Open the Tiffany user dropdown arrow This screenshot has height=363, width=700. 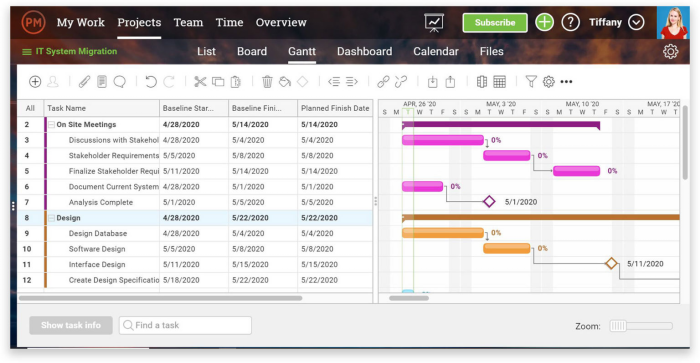point(636,22)
